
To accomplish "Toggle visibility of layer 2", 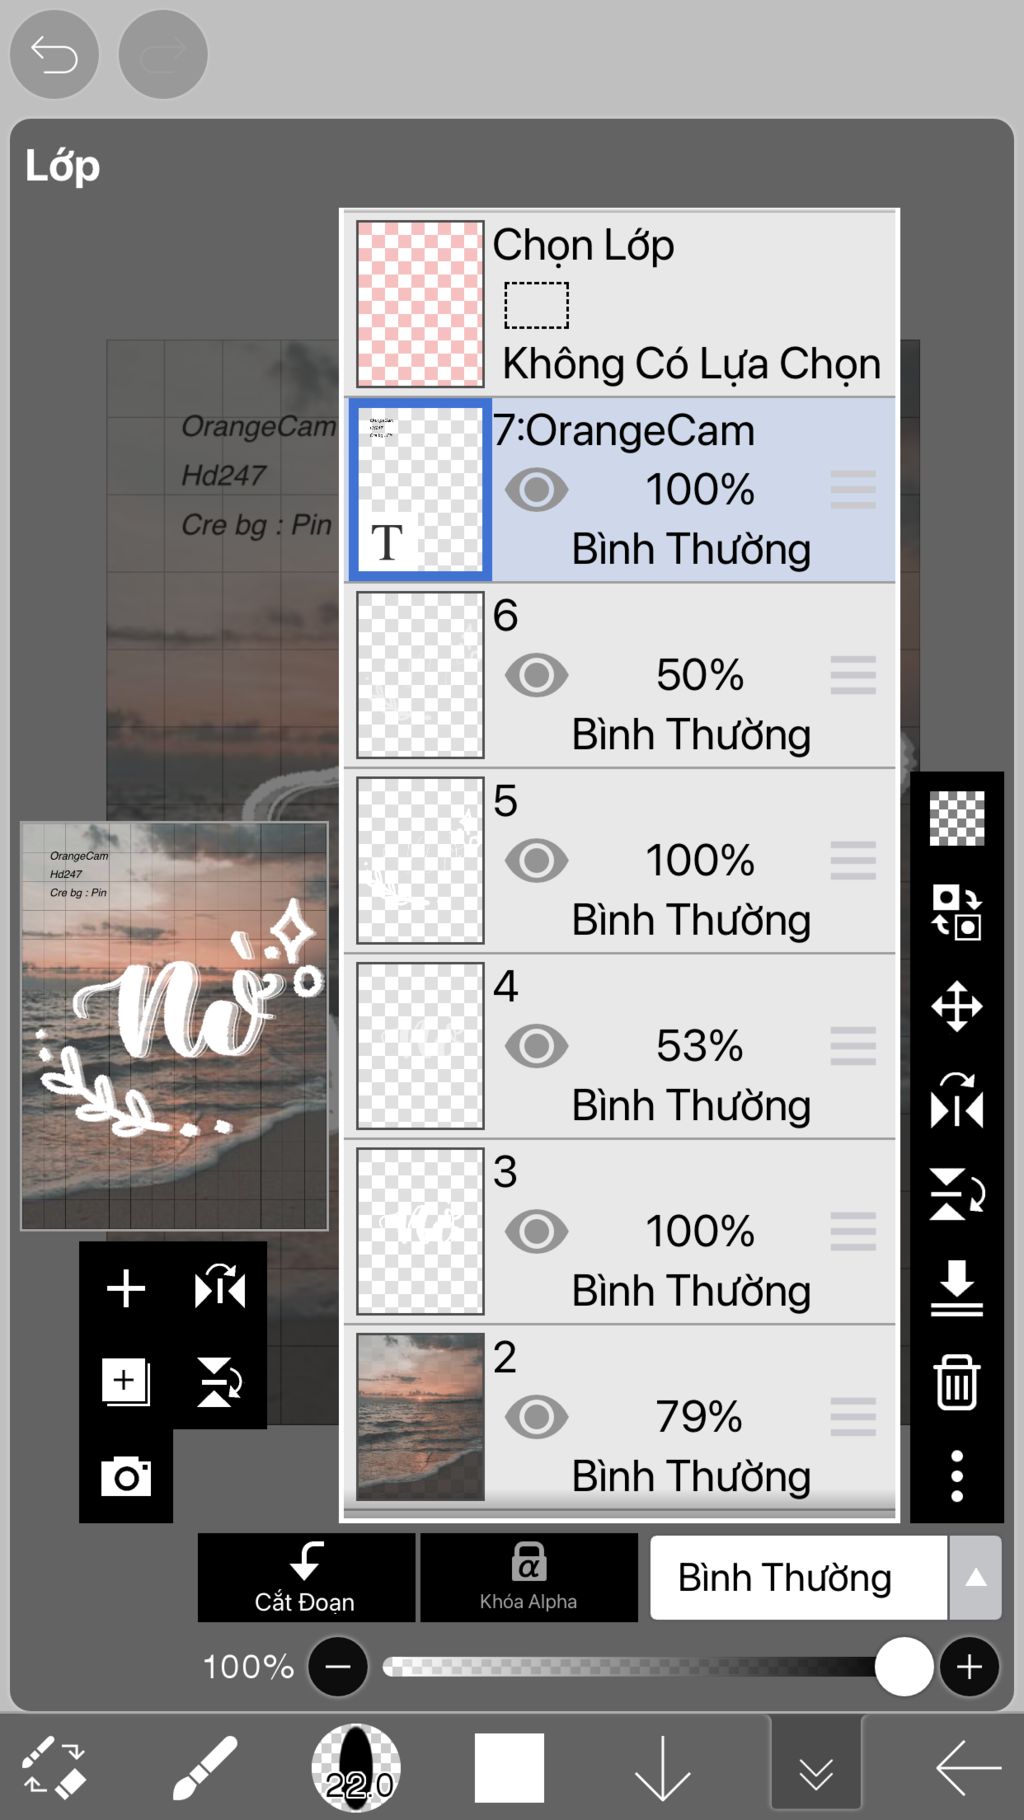I will click(x=537, y=1417).
